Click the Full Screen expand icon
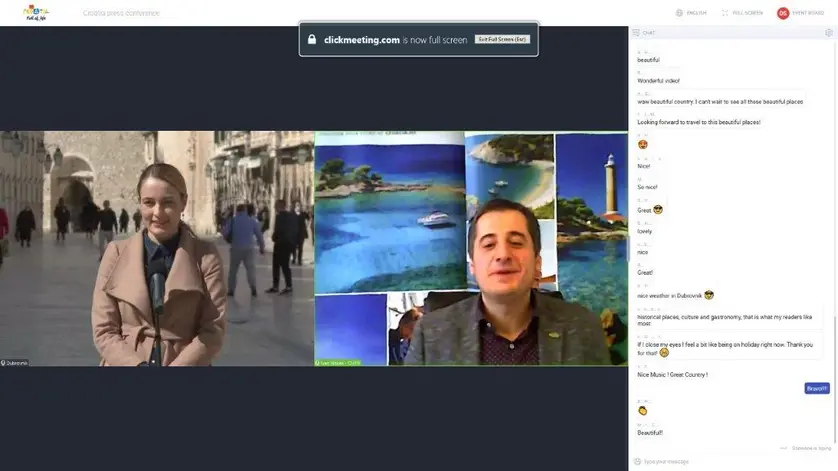 [725, 13]
